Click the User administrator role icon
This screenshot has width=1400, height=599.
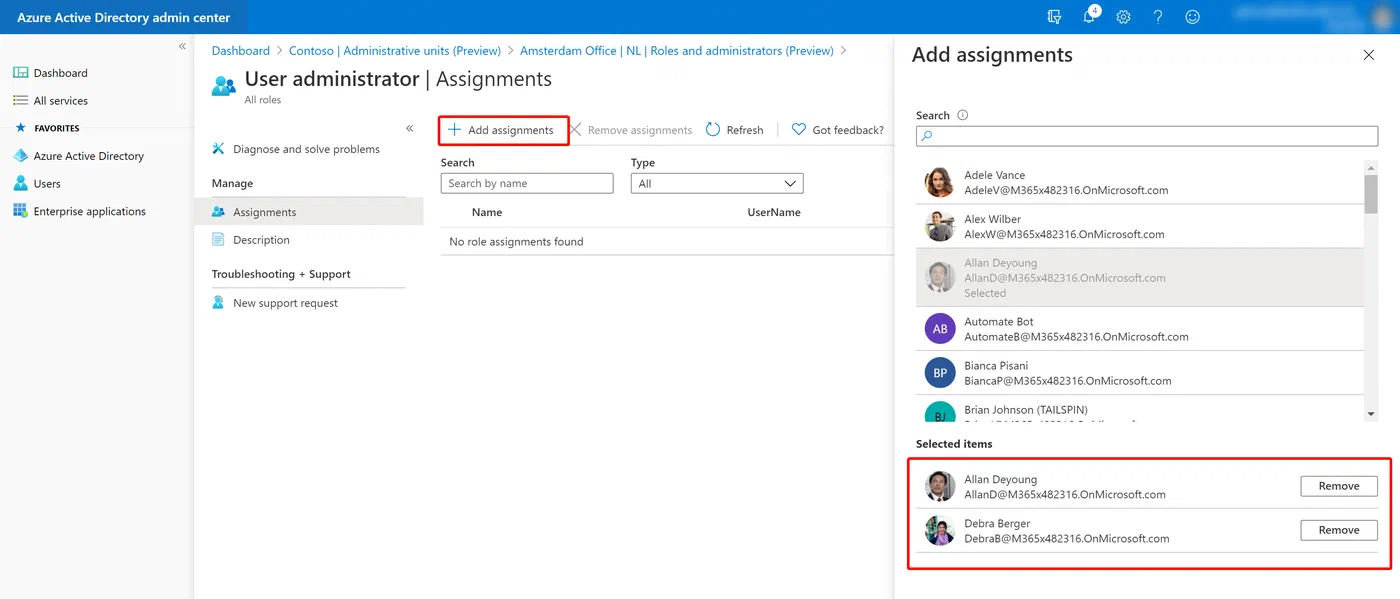click(224, 86)
